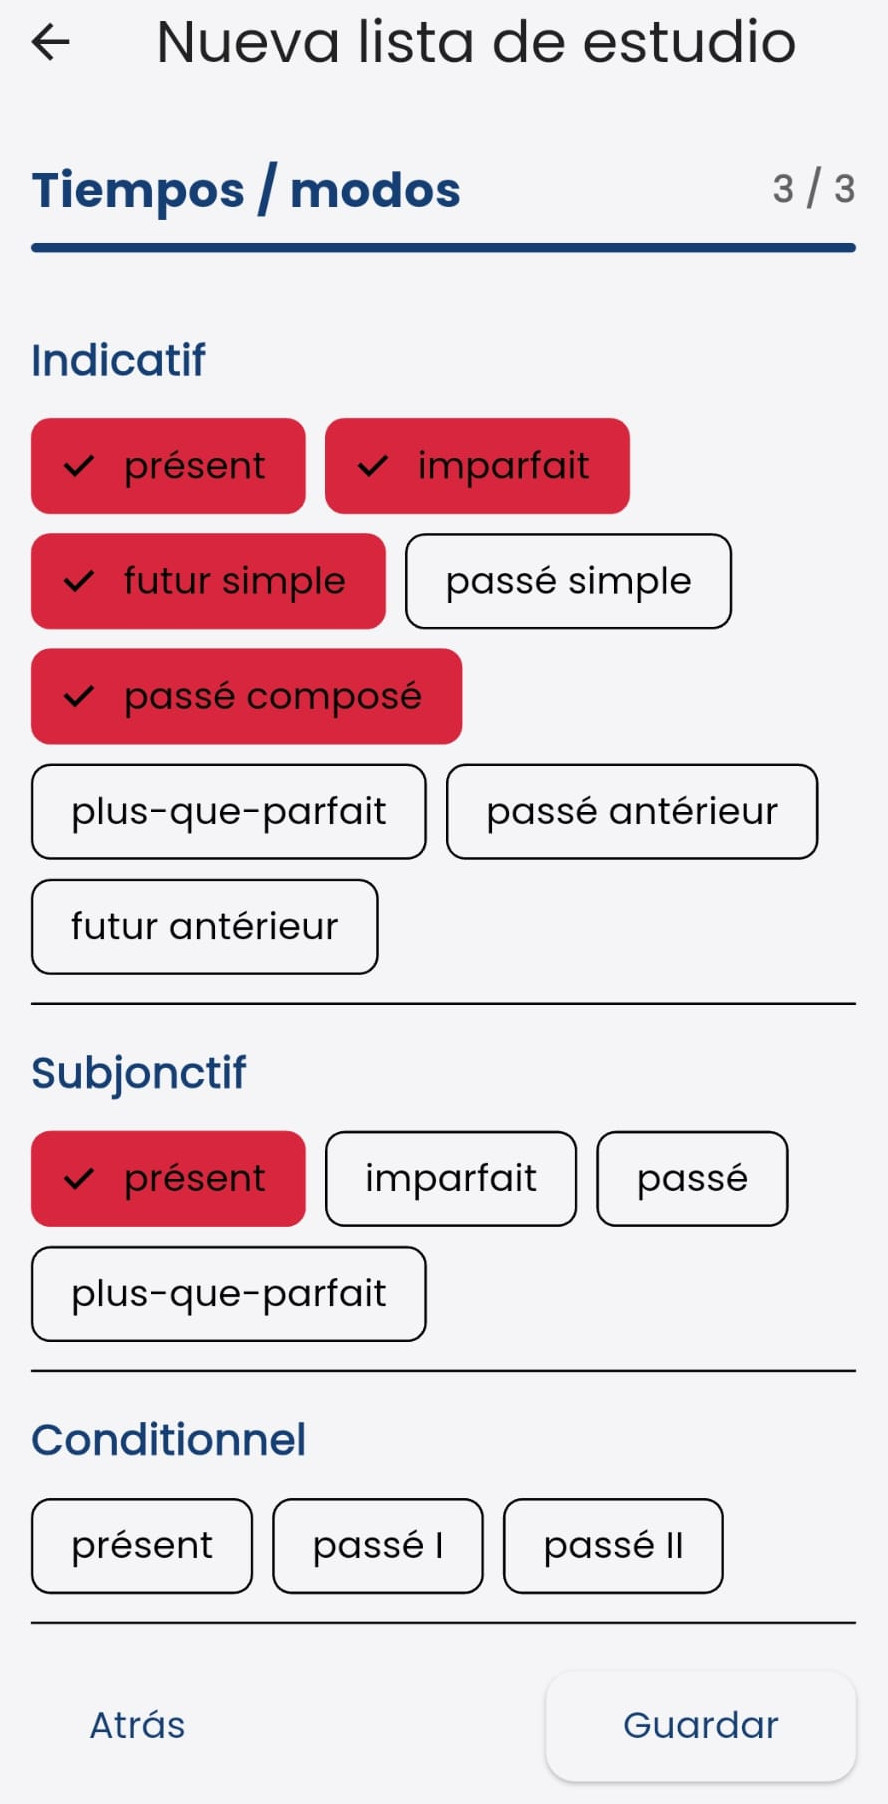
Task: Click the step progress bar
Action: coord(443,248)
